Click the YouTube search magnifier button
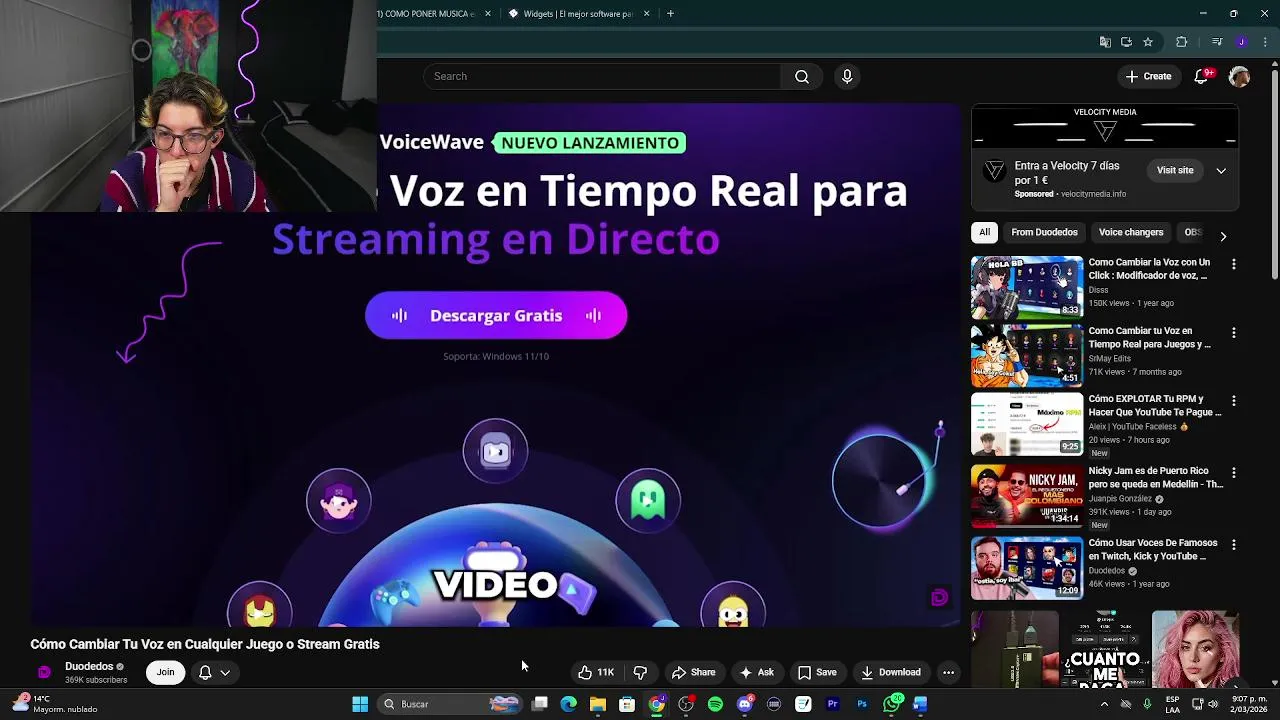The image size is (1280, 720). coord(802,76)
